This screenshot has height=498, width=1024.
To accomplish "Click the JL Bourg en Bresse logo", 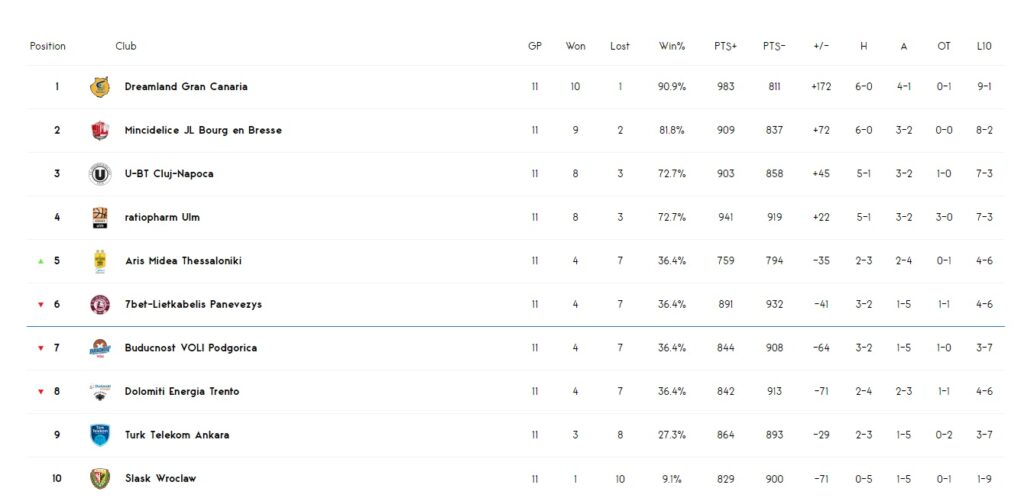I will (x=100, y=130).
